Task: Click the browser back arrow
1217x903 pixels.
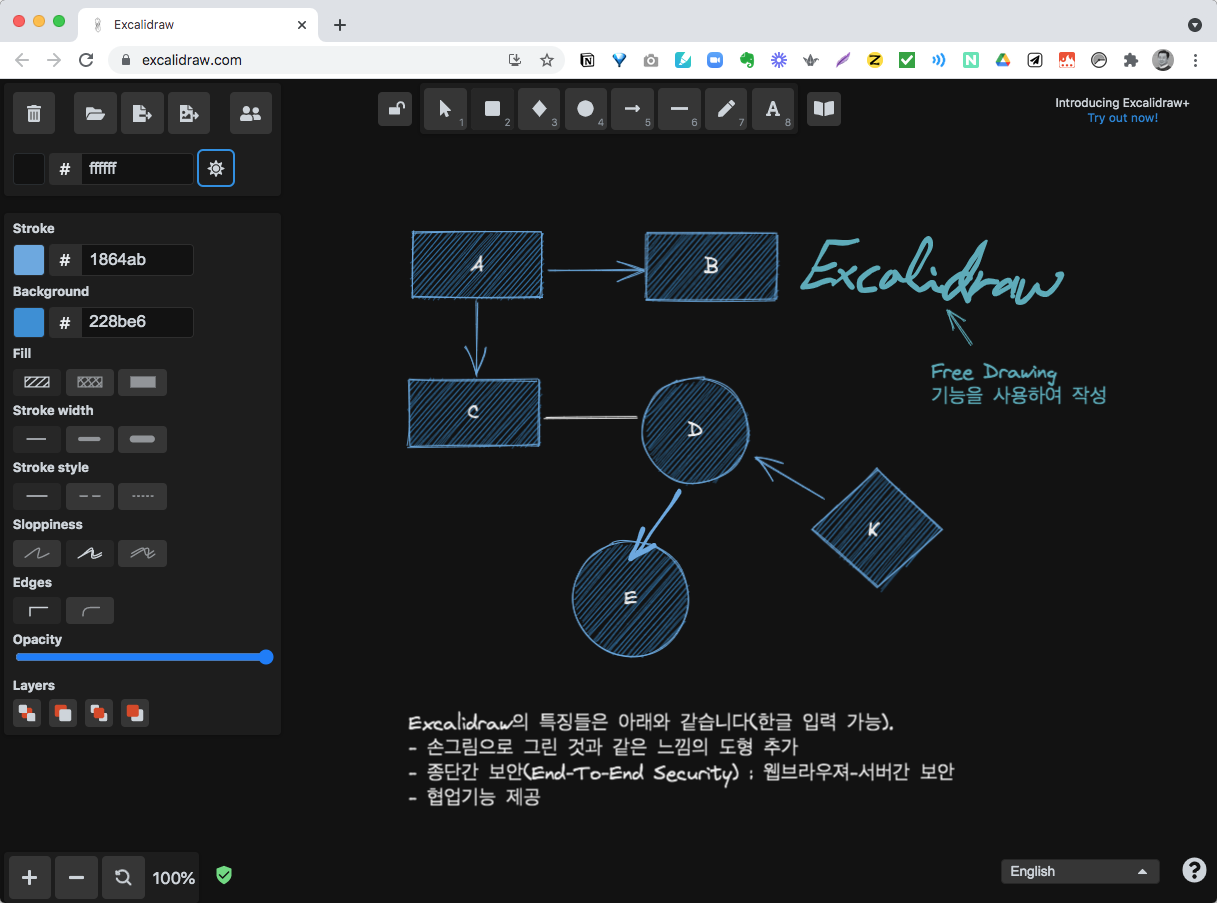Action: [x=22, y=60]
